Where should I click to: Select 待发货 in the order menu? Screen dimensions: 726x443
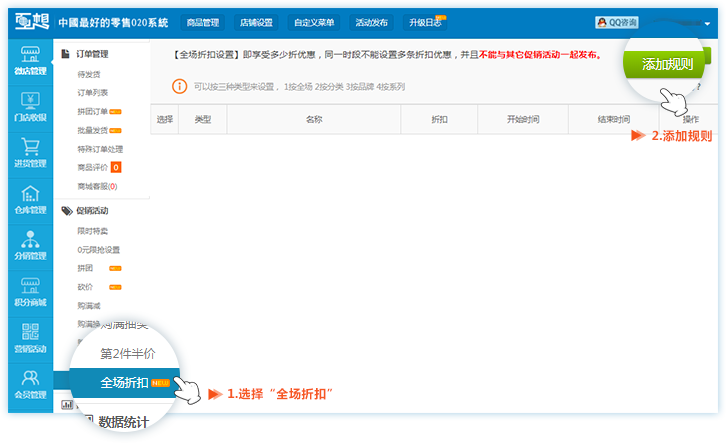pos(88,74)
